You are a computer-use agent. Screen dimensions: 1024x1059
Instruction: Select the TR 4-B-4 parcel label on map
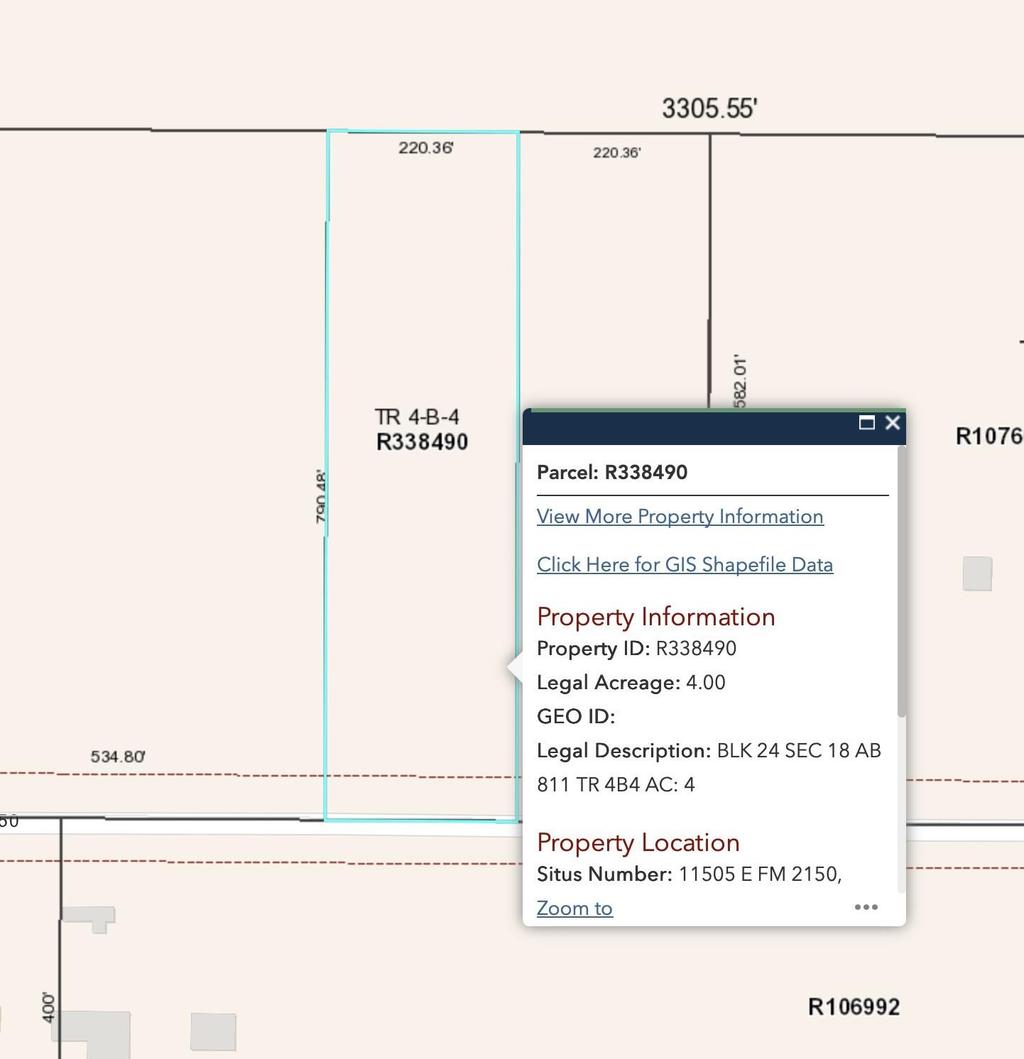coord(417,417)
